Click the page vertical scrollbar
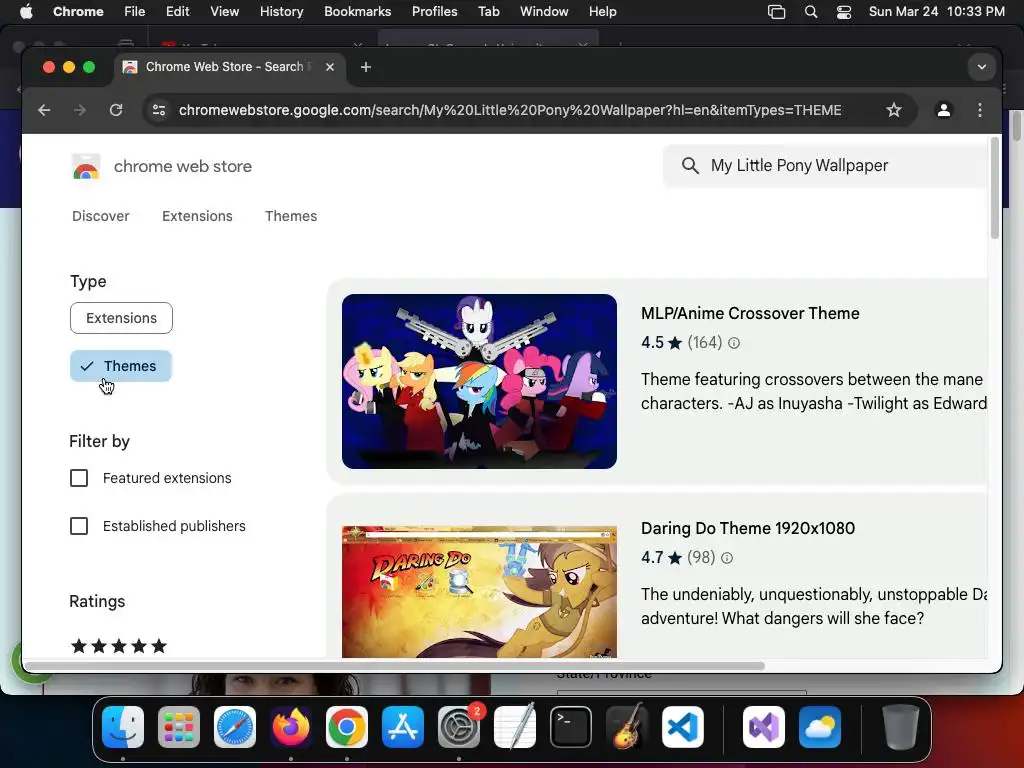This screenshot has width=1024, height=768. [995, 188]
